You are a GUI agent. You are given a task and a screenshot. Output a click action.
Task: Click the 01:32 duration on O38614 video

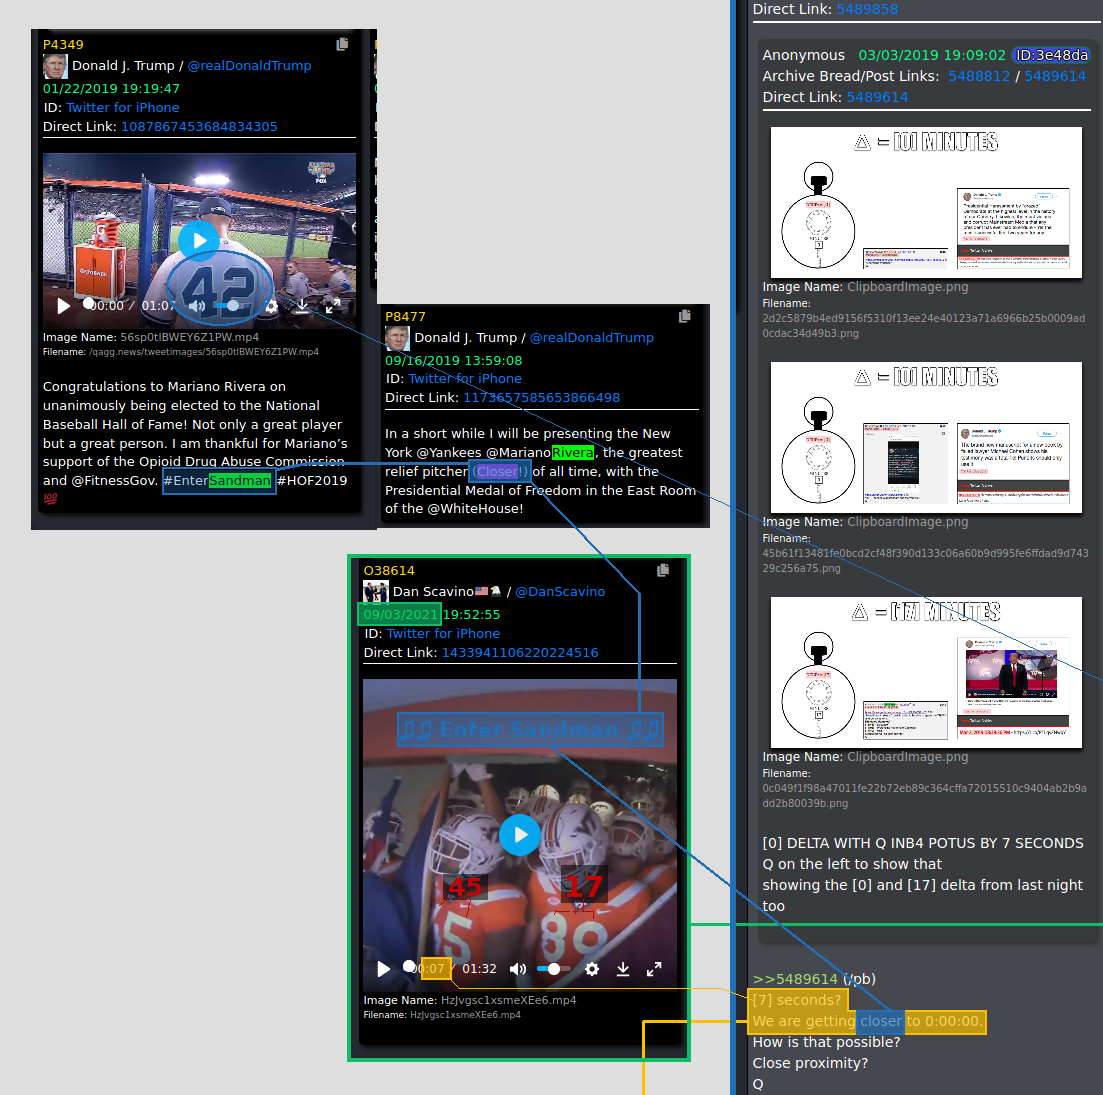479,969
